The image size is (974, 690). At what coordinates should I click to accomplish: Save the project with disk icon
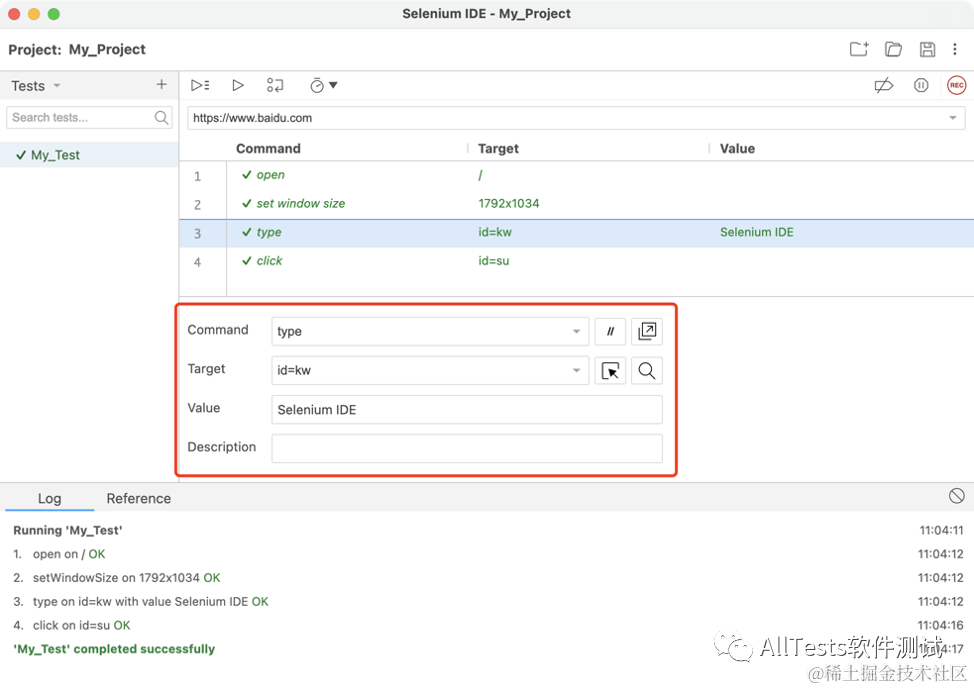click(x=927, y=49)
